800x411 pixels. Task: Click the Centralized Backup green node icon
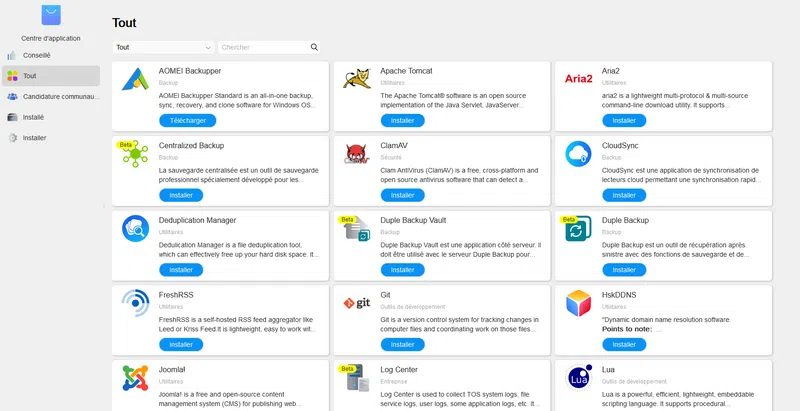click(135, 154)
